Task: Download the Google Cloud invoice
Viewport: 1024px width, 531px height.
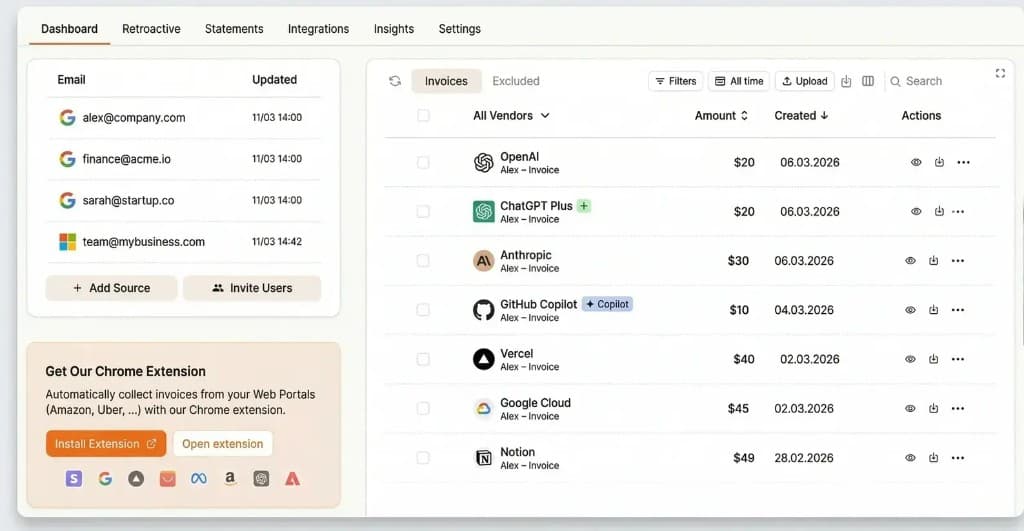Action: click(x=934, y=408)
